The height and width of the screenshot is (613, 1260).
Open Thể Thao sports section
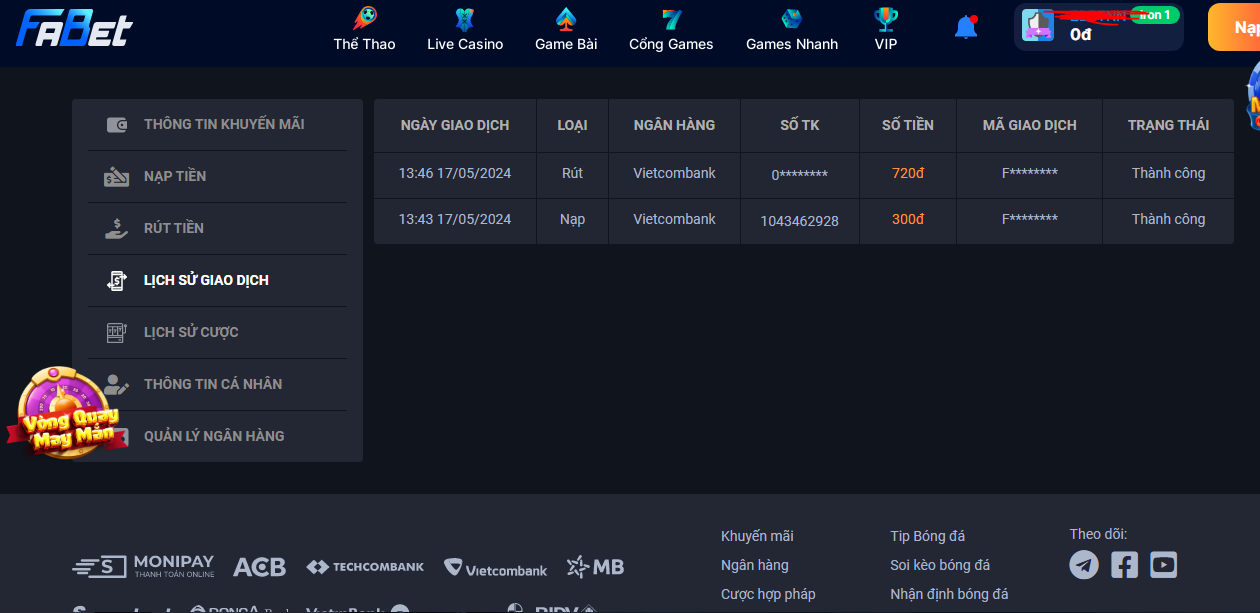coord(364,30)
